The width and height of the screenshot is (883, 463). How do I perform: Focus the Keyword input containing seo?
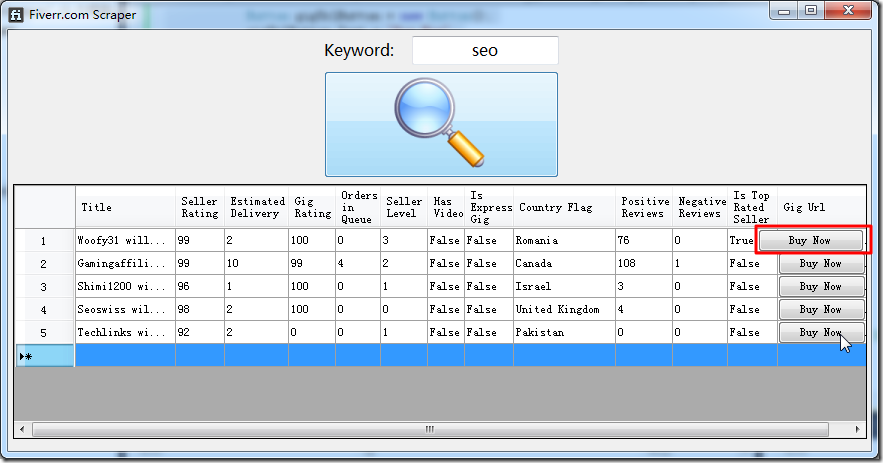coord(485,51)
